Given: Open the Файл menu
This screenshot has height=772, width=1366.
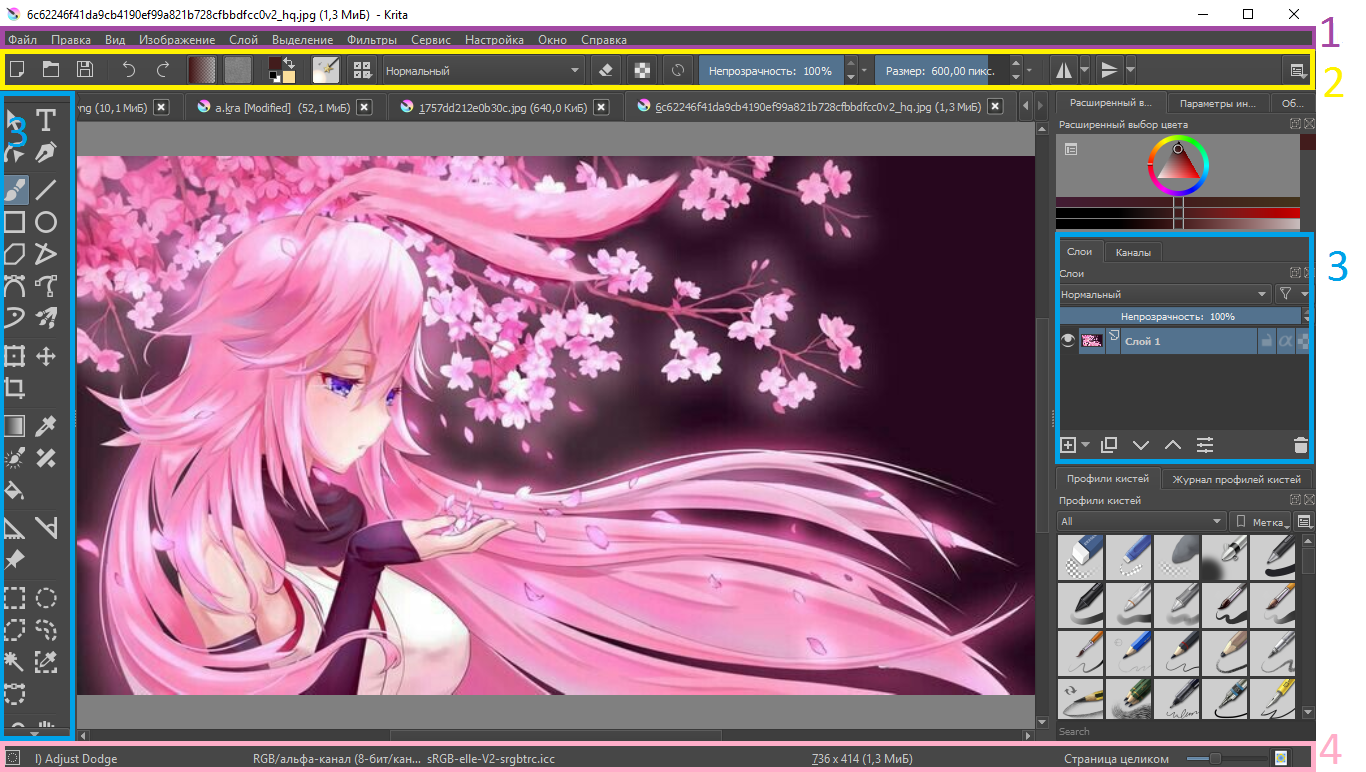Looking at the screenshot, I should [22, 40].
